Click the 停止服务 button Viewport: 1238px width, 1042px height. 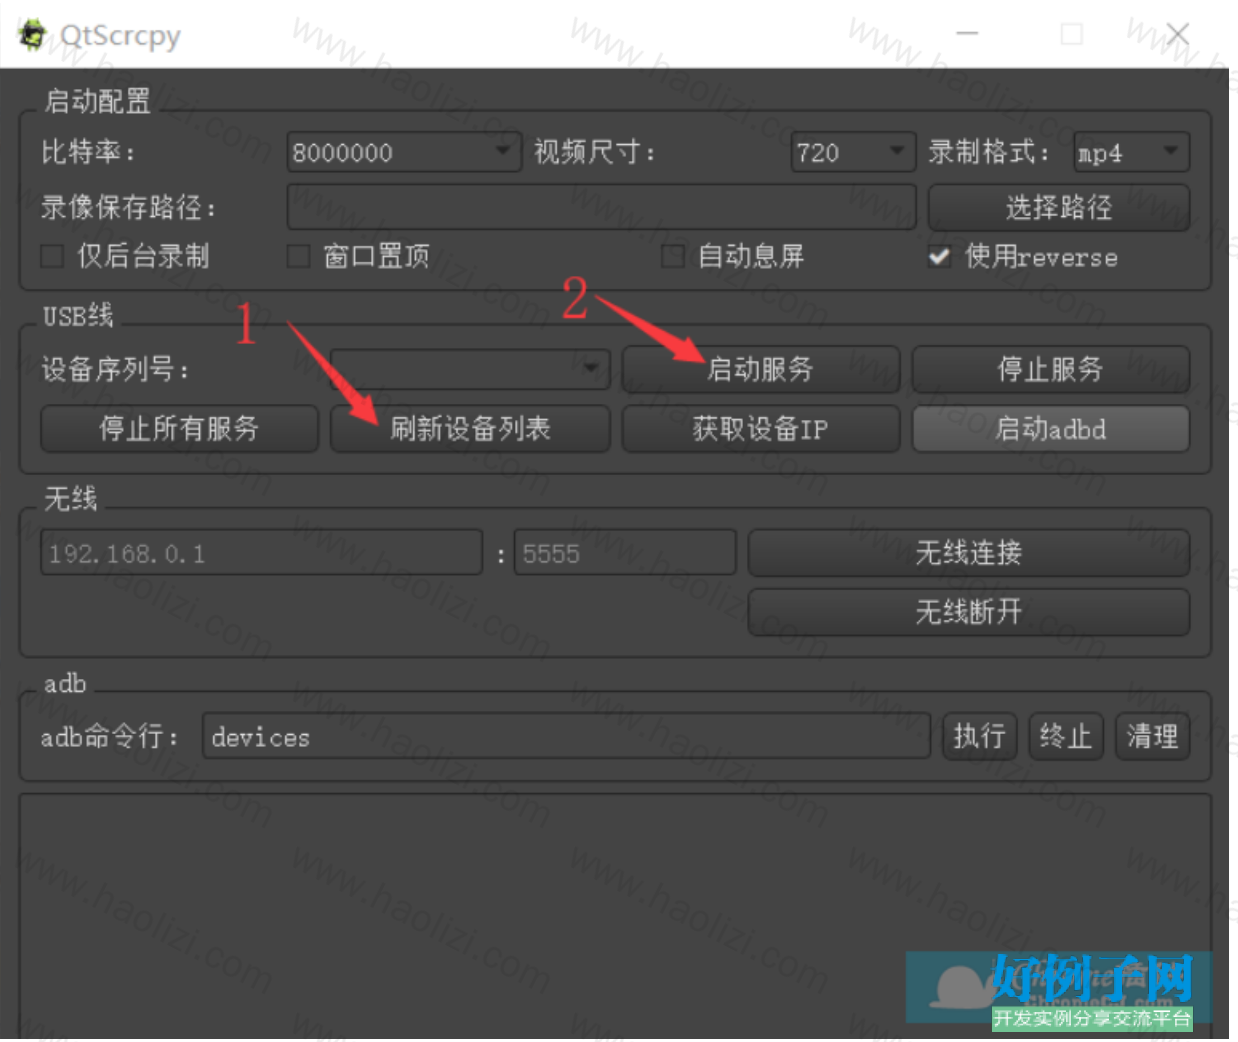coord(1050,369)
